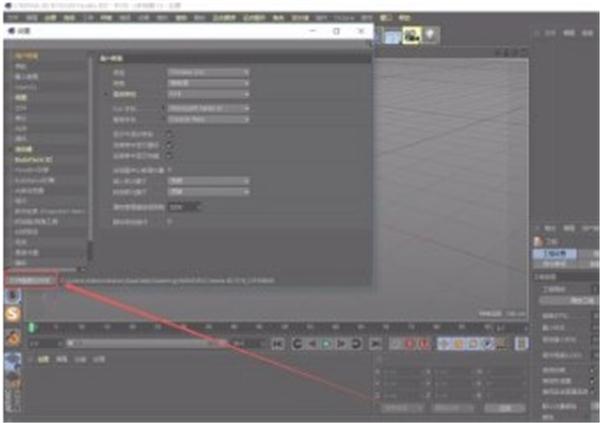Select BodyPaint 3D in preferences category list
This screenshot has height=423, width=600.
[34, 159]
